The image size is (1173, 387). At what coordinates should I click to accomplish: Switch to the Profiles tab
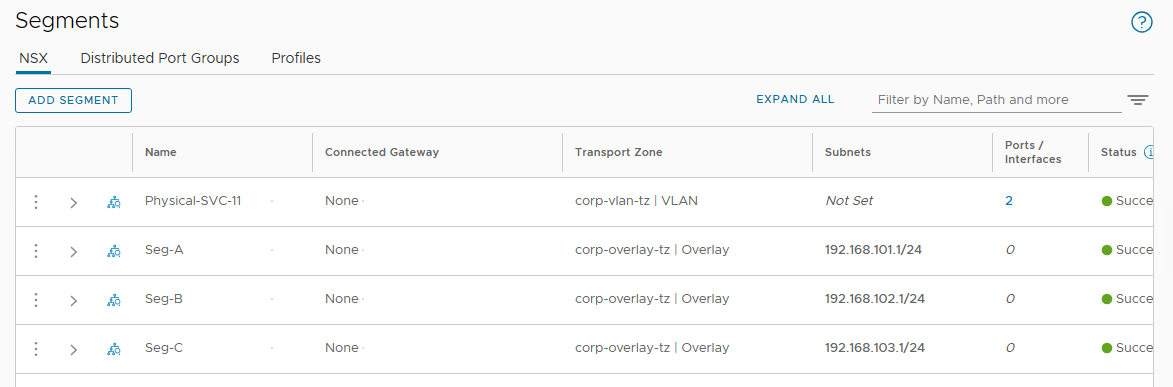[x=296, y=58]
